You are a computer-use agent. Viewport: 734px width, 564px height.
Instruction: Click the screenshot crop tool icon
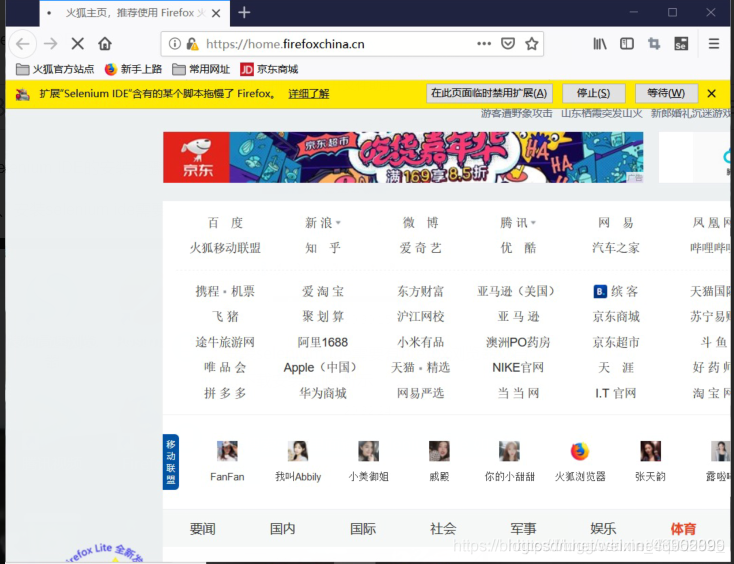pos(654,44)
